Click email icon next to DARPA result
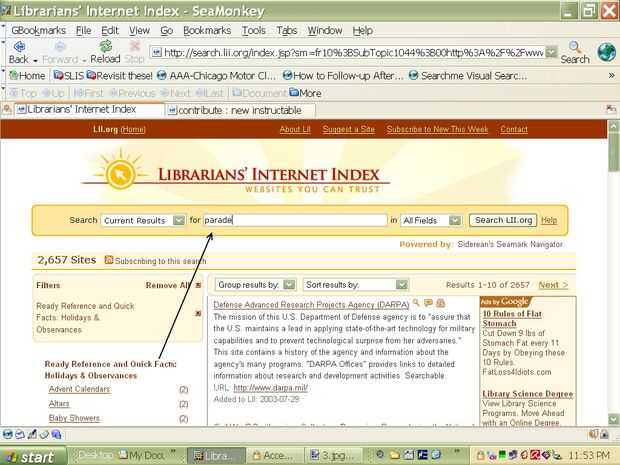620x465 pixels. pos(440,303)
